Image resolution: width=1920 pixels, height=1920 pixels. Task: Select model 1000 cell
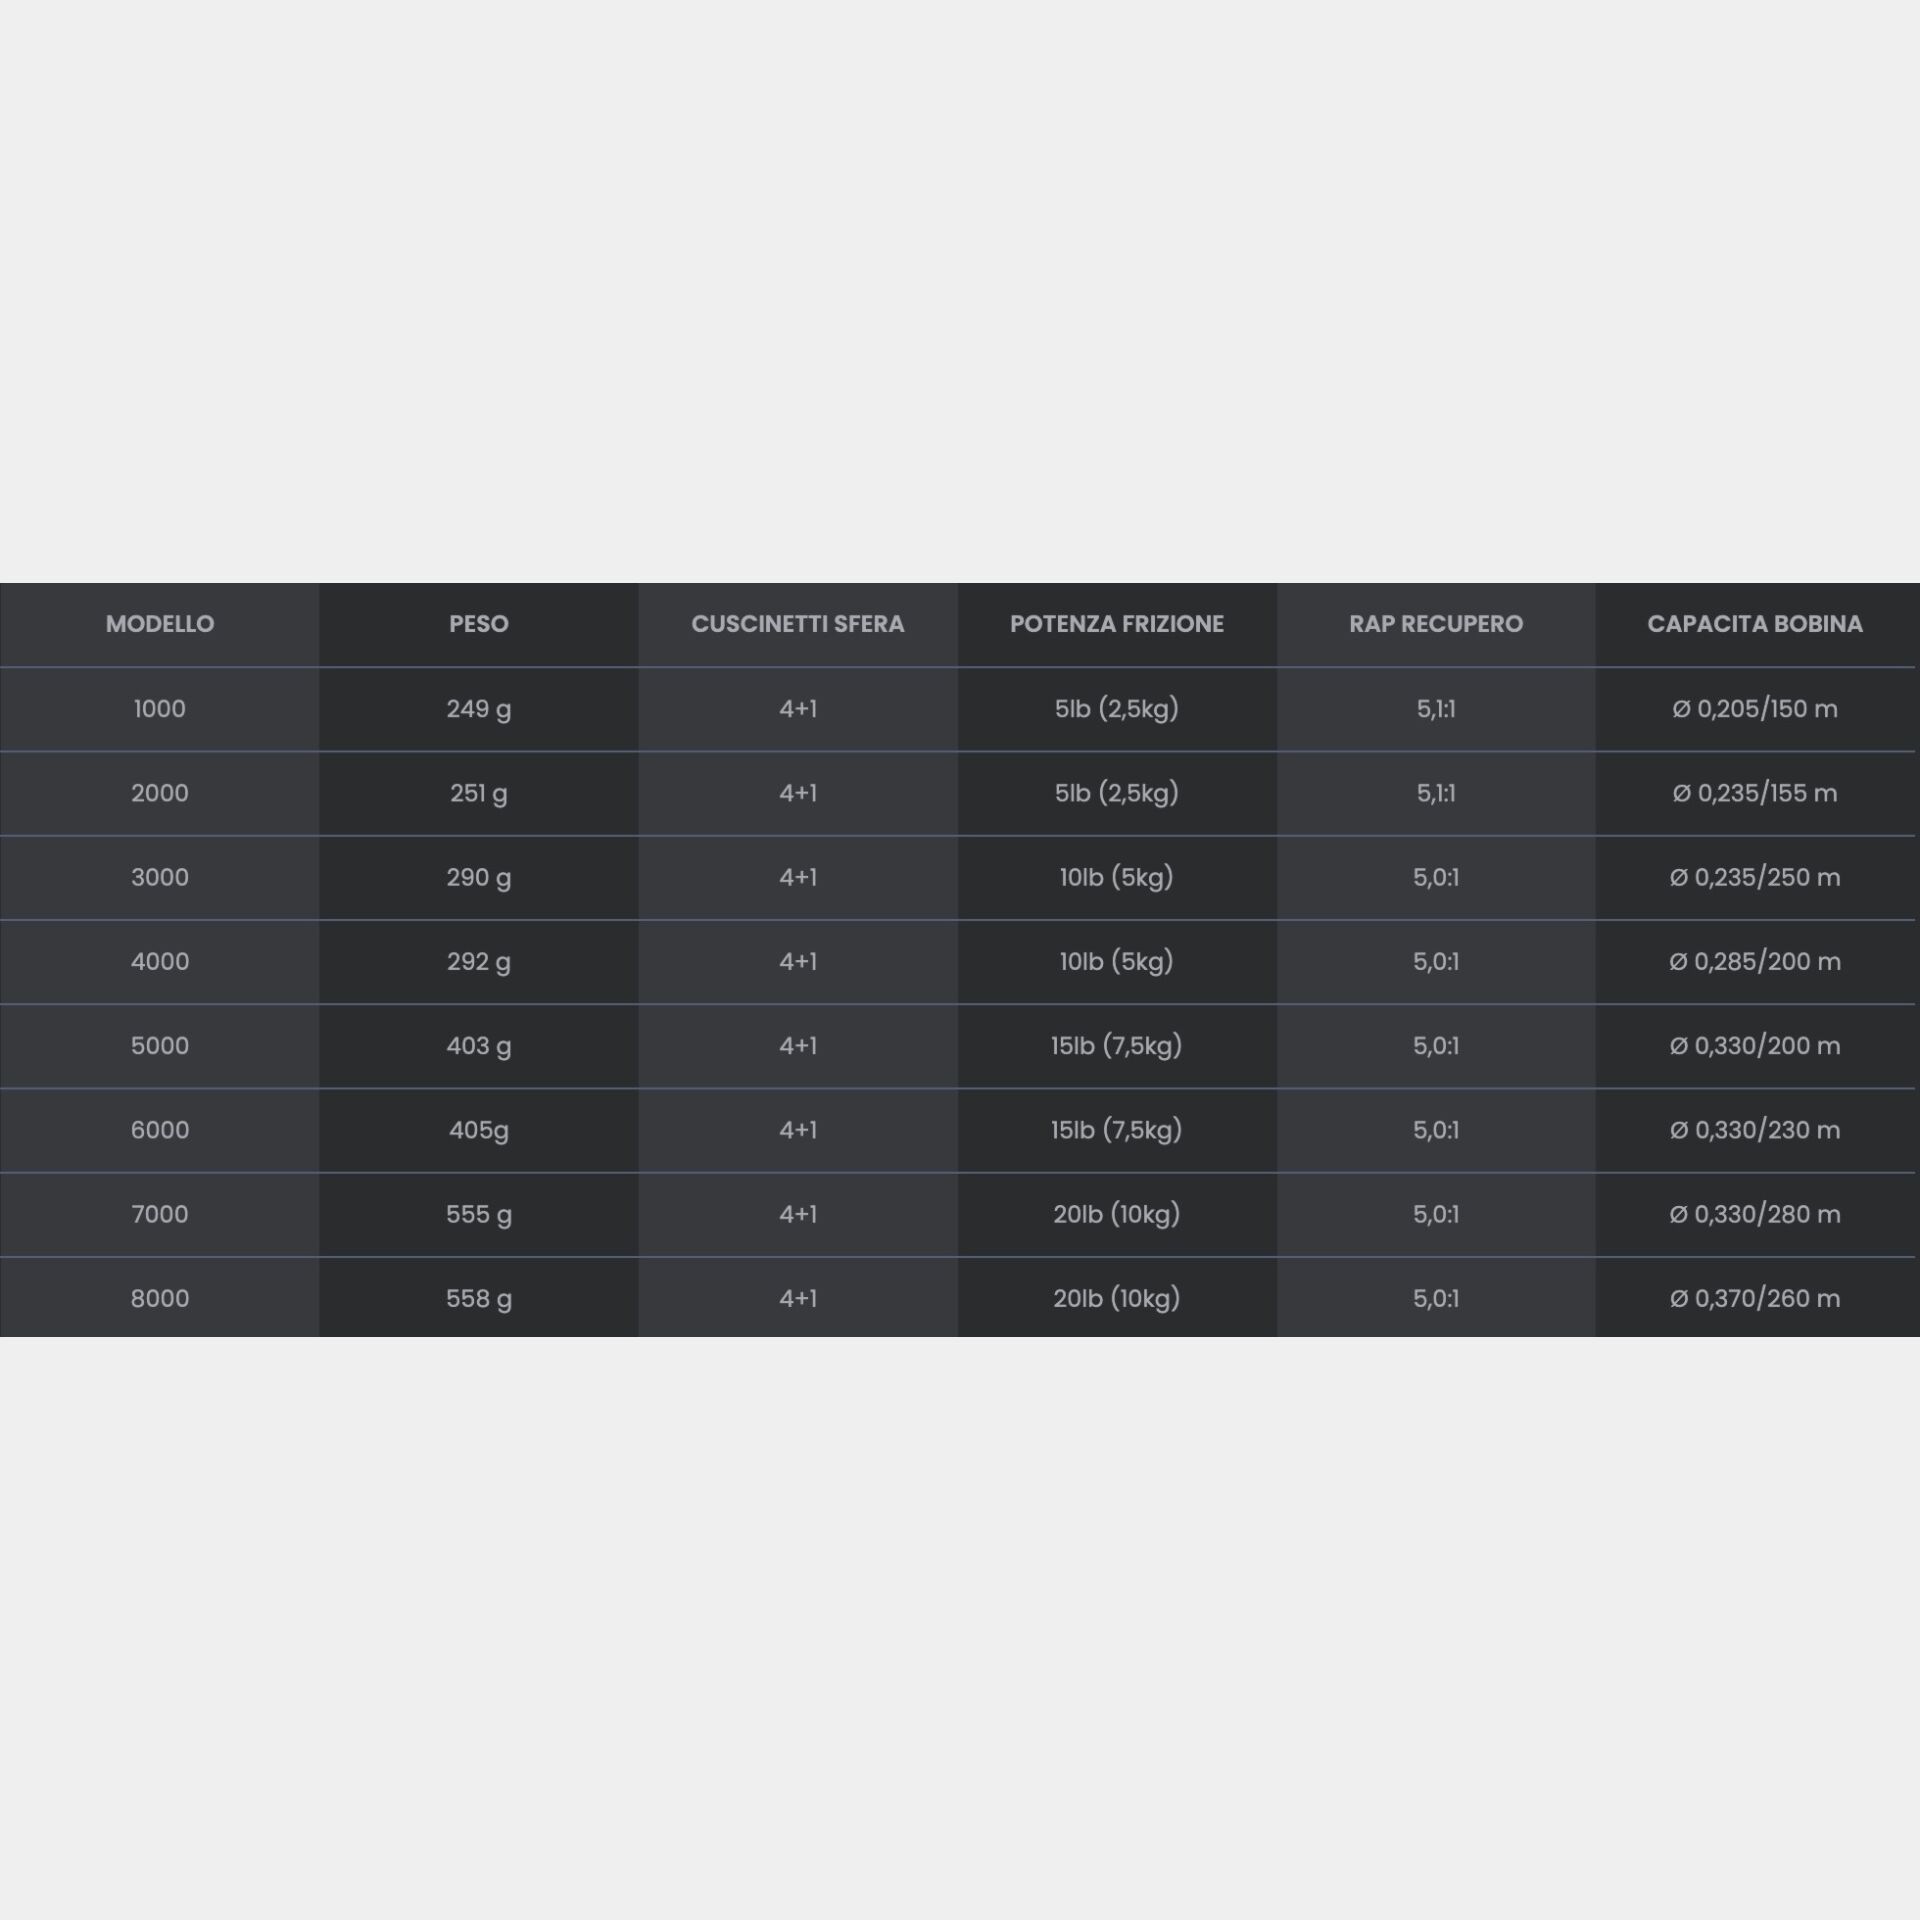pos(160,709)
